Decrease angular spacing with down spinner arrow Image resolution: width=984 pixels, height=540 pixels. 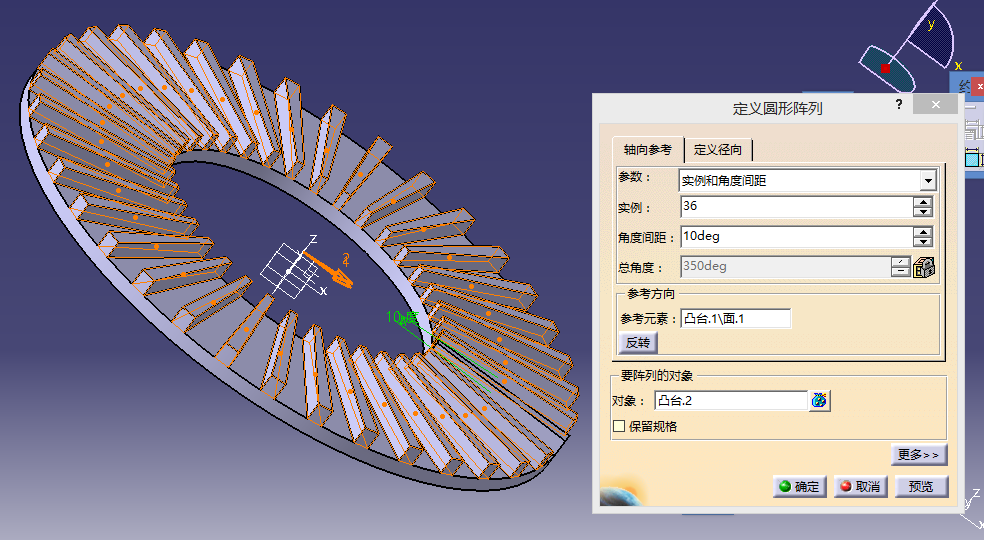pyautogui.click(x=923, y=243)
